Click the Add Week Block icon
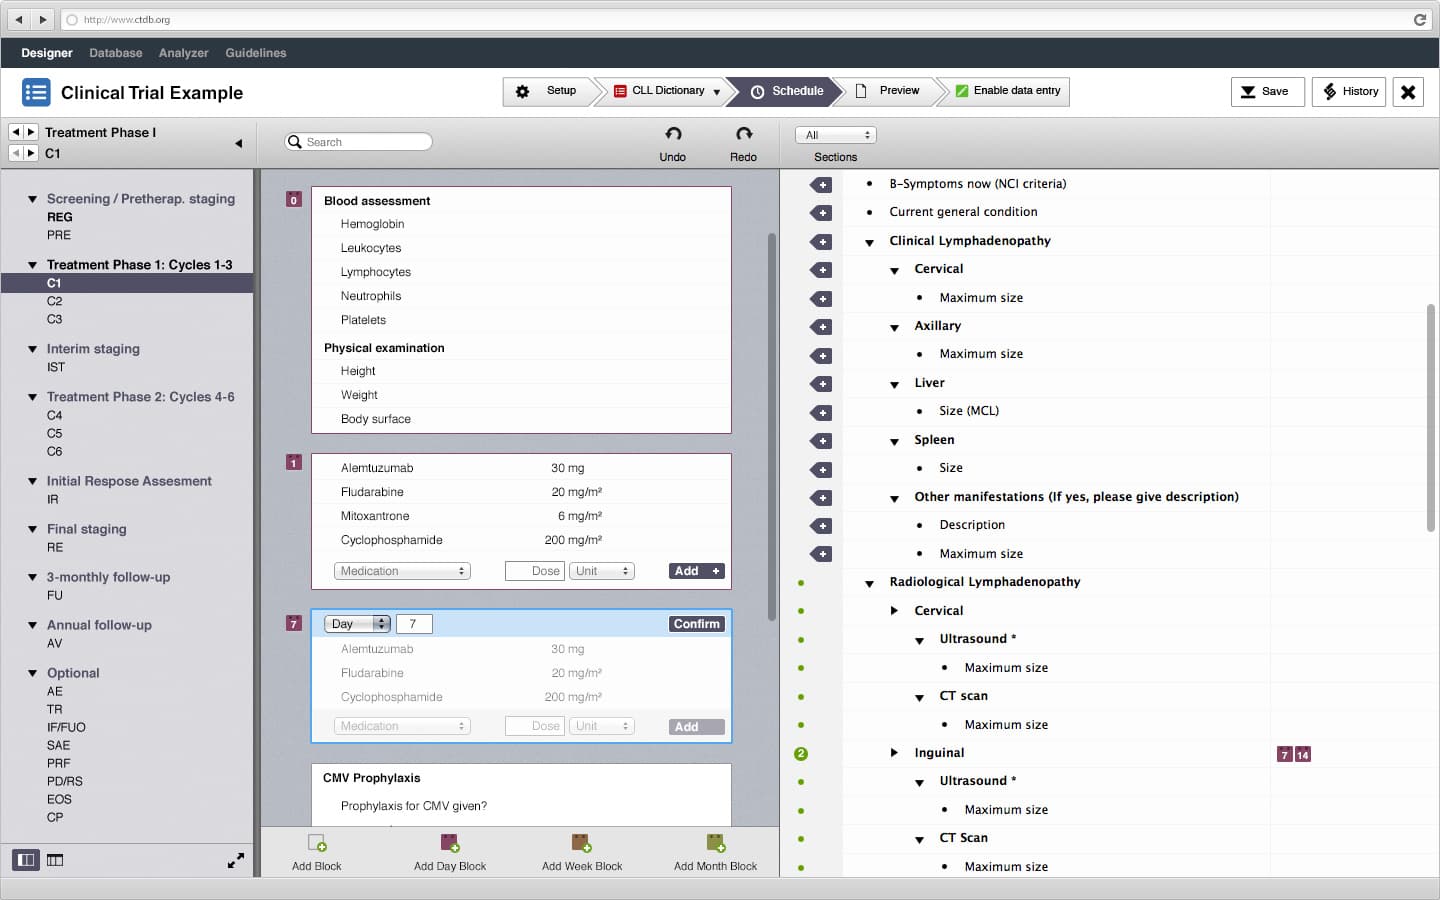Image resolution: width=1440 pixels, height=900 pixels. point(581,843)
